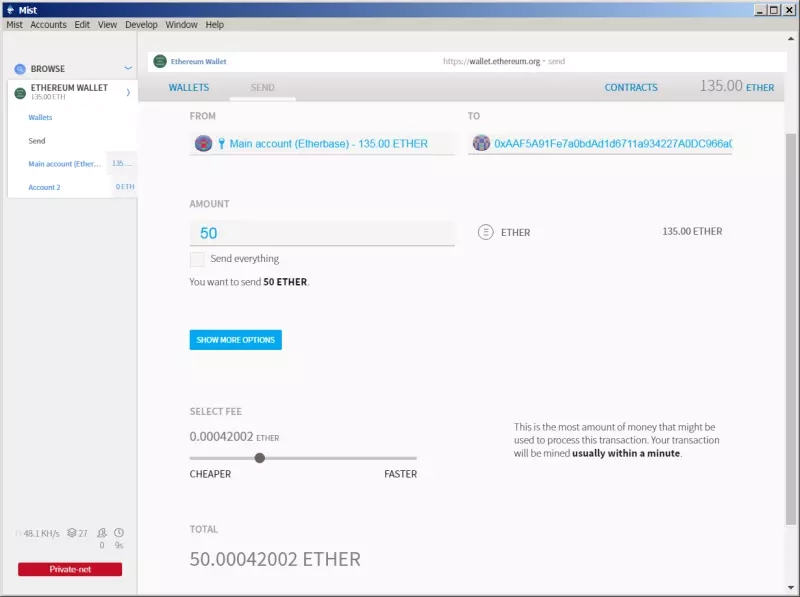Click the 135.00 ETHER balance beside ETHER currency
The height and width of the screenshot is (597, 800).
click(692, 232)
